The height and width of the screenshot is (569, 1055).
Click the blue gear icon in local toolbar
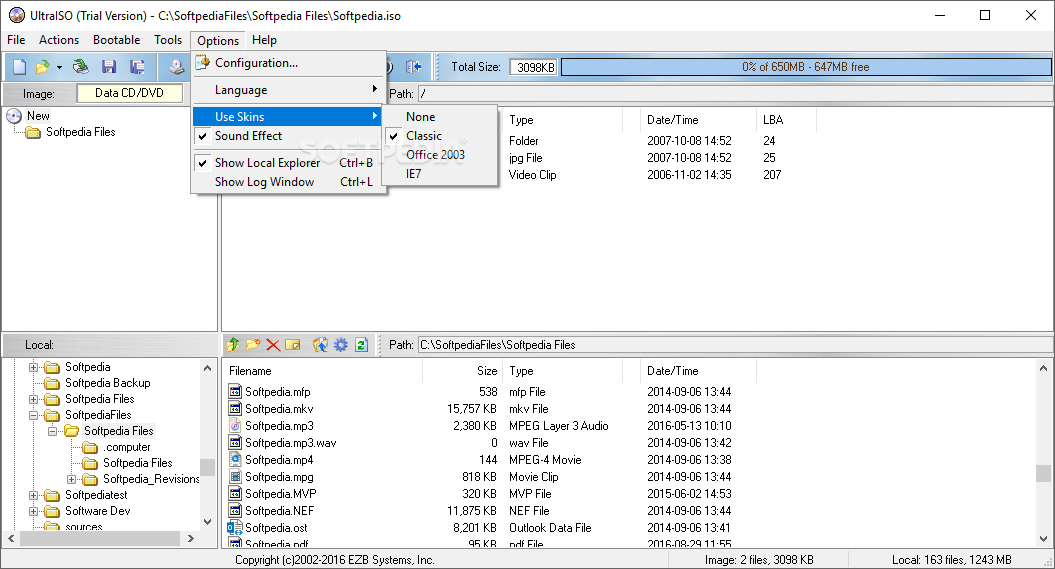pos(341,345)
